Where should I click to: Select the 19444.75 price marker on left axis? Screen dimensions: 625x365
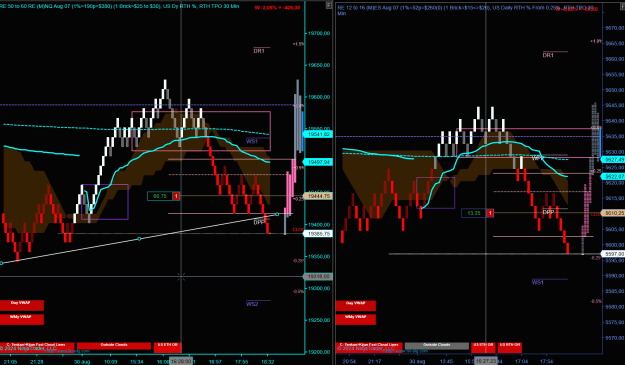(318, 196)
